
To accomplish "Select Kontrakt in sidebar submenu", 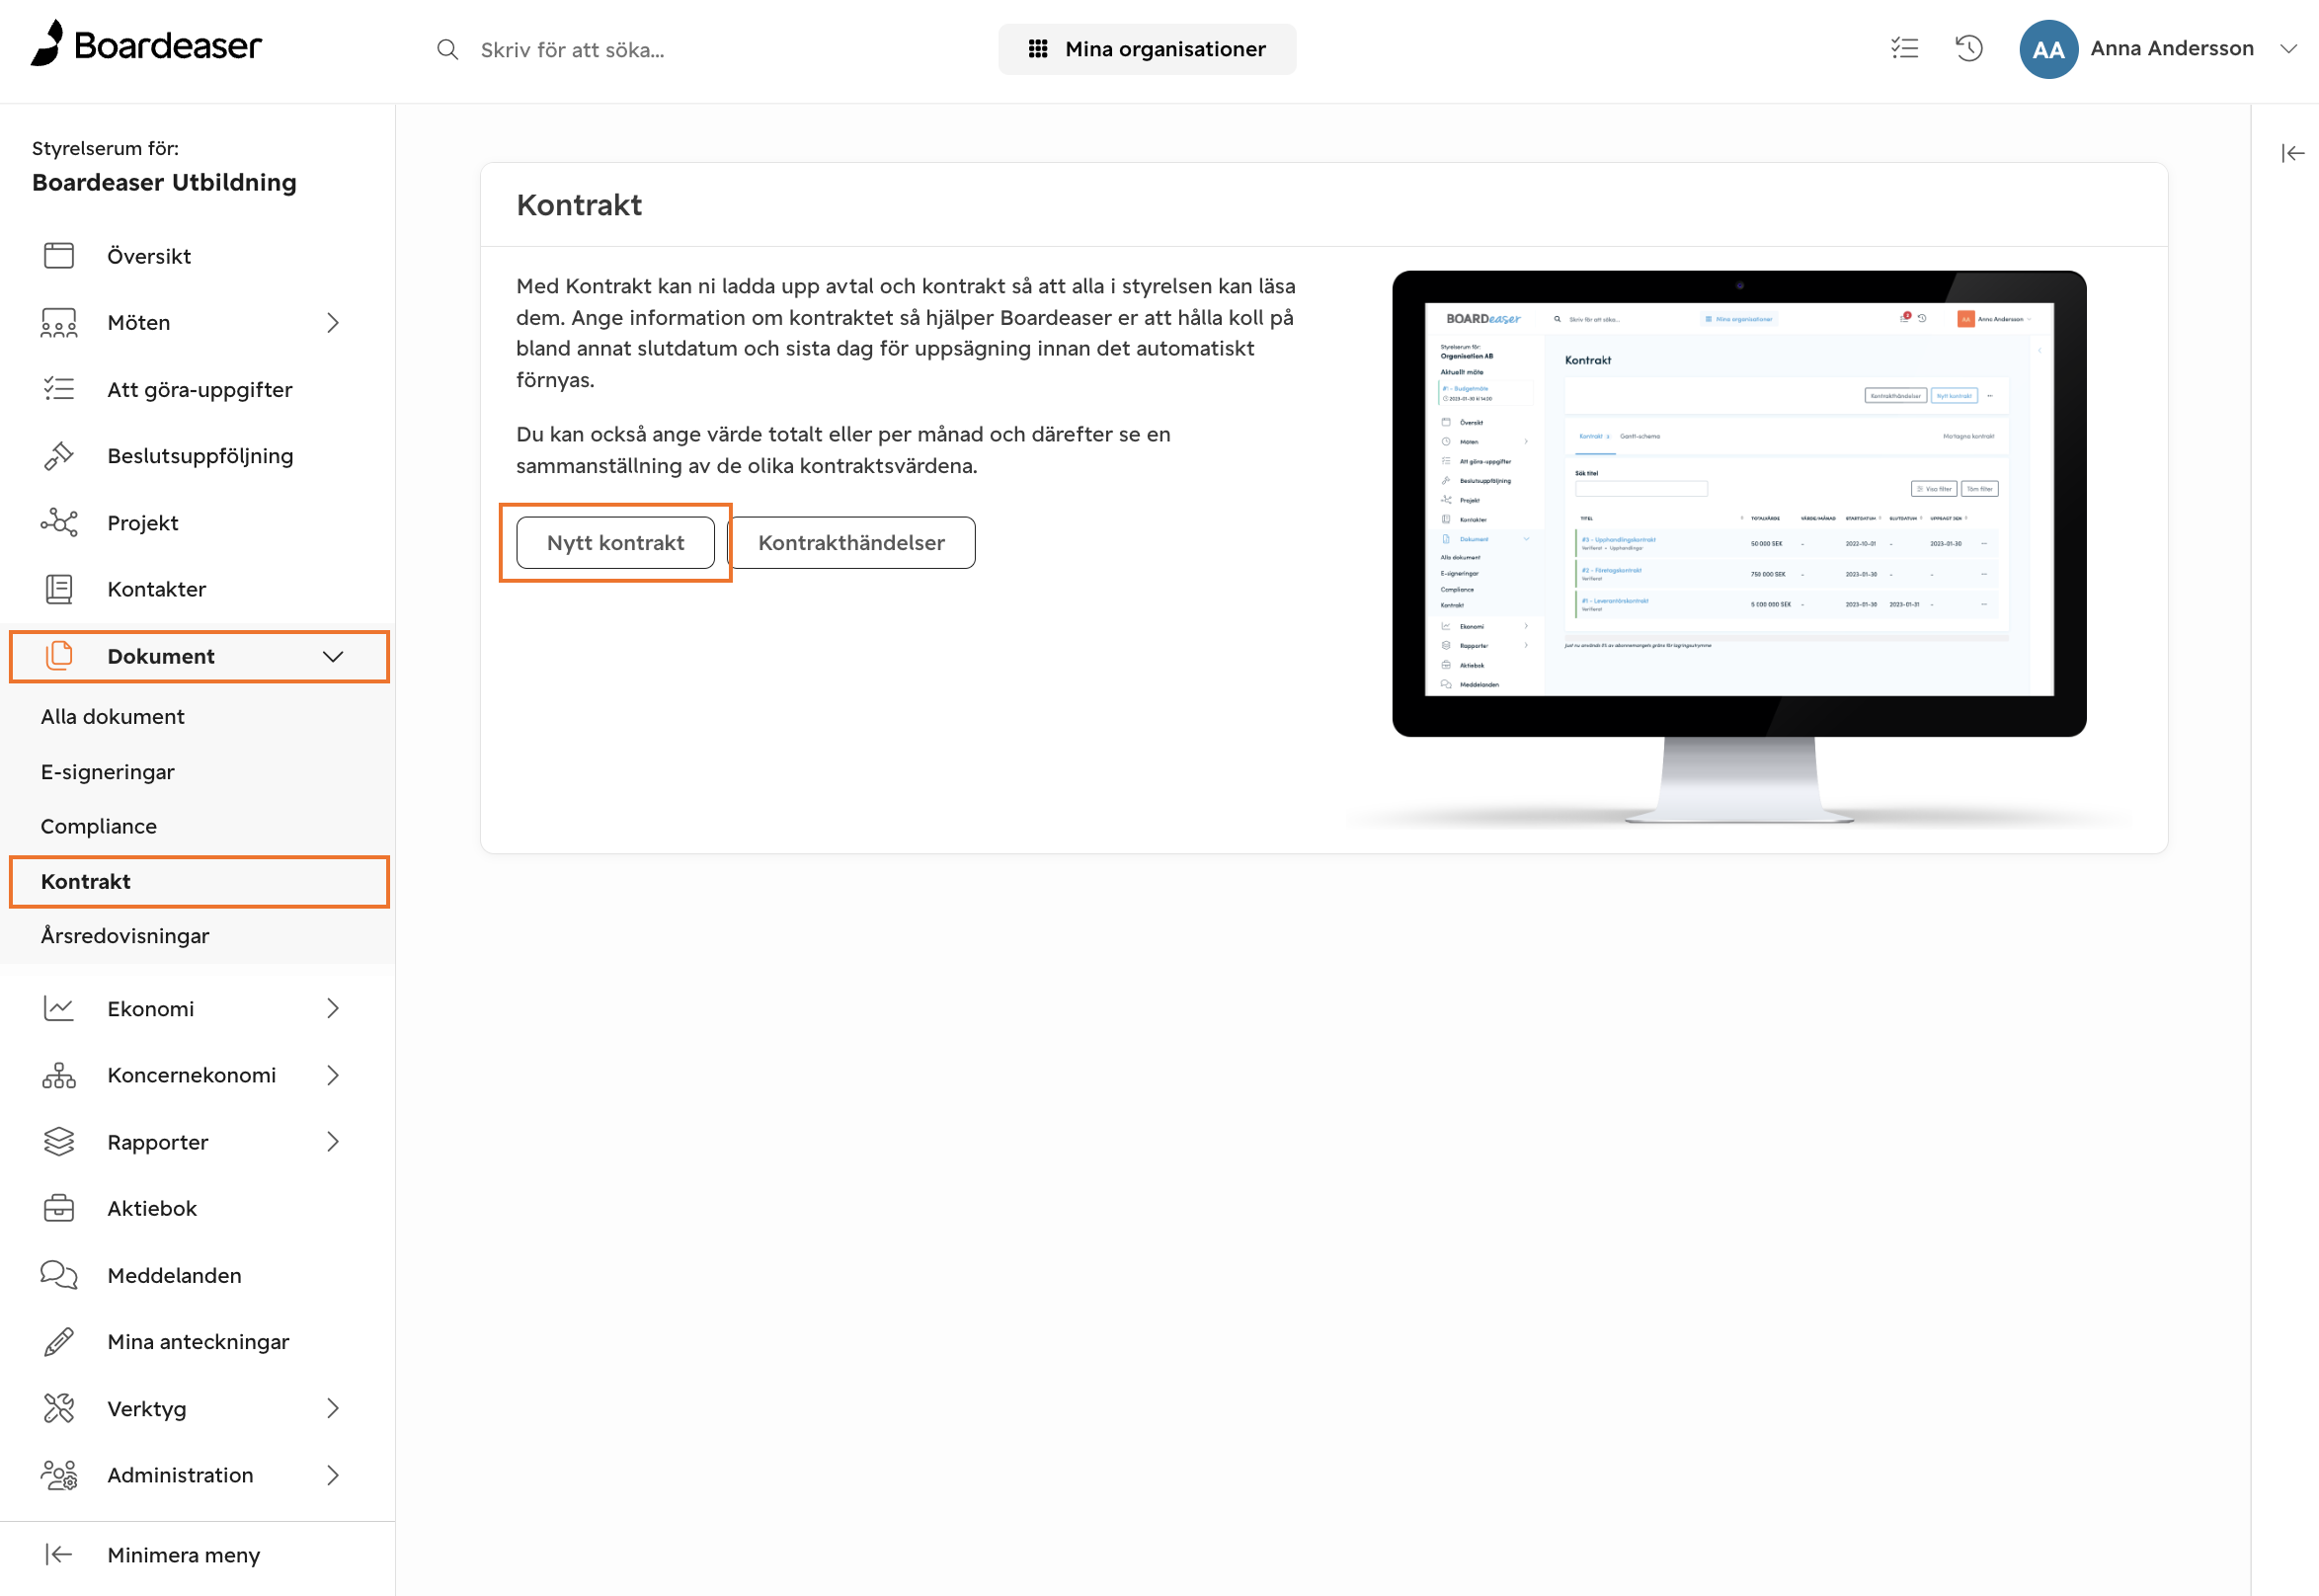I will [x=199, y=882].
